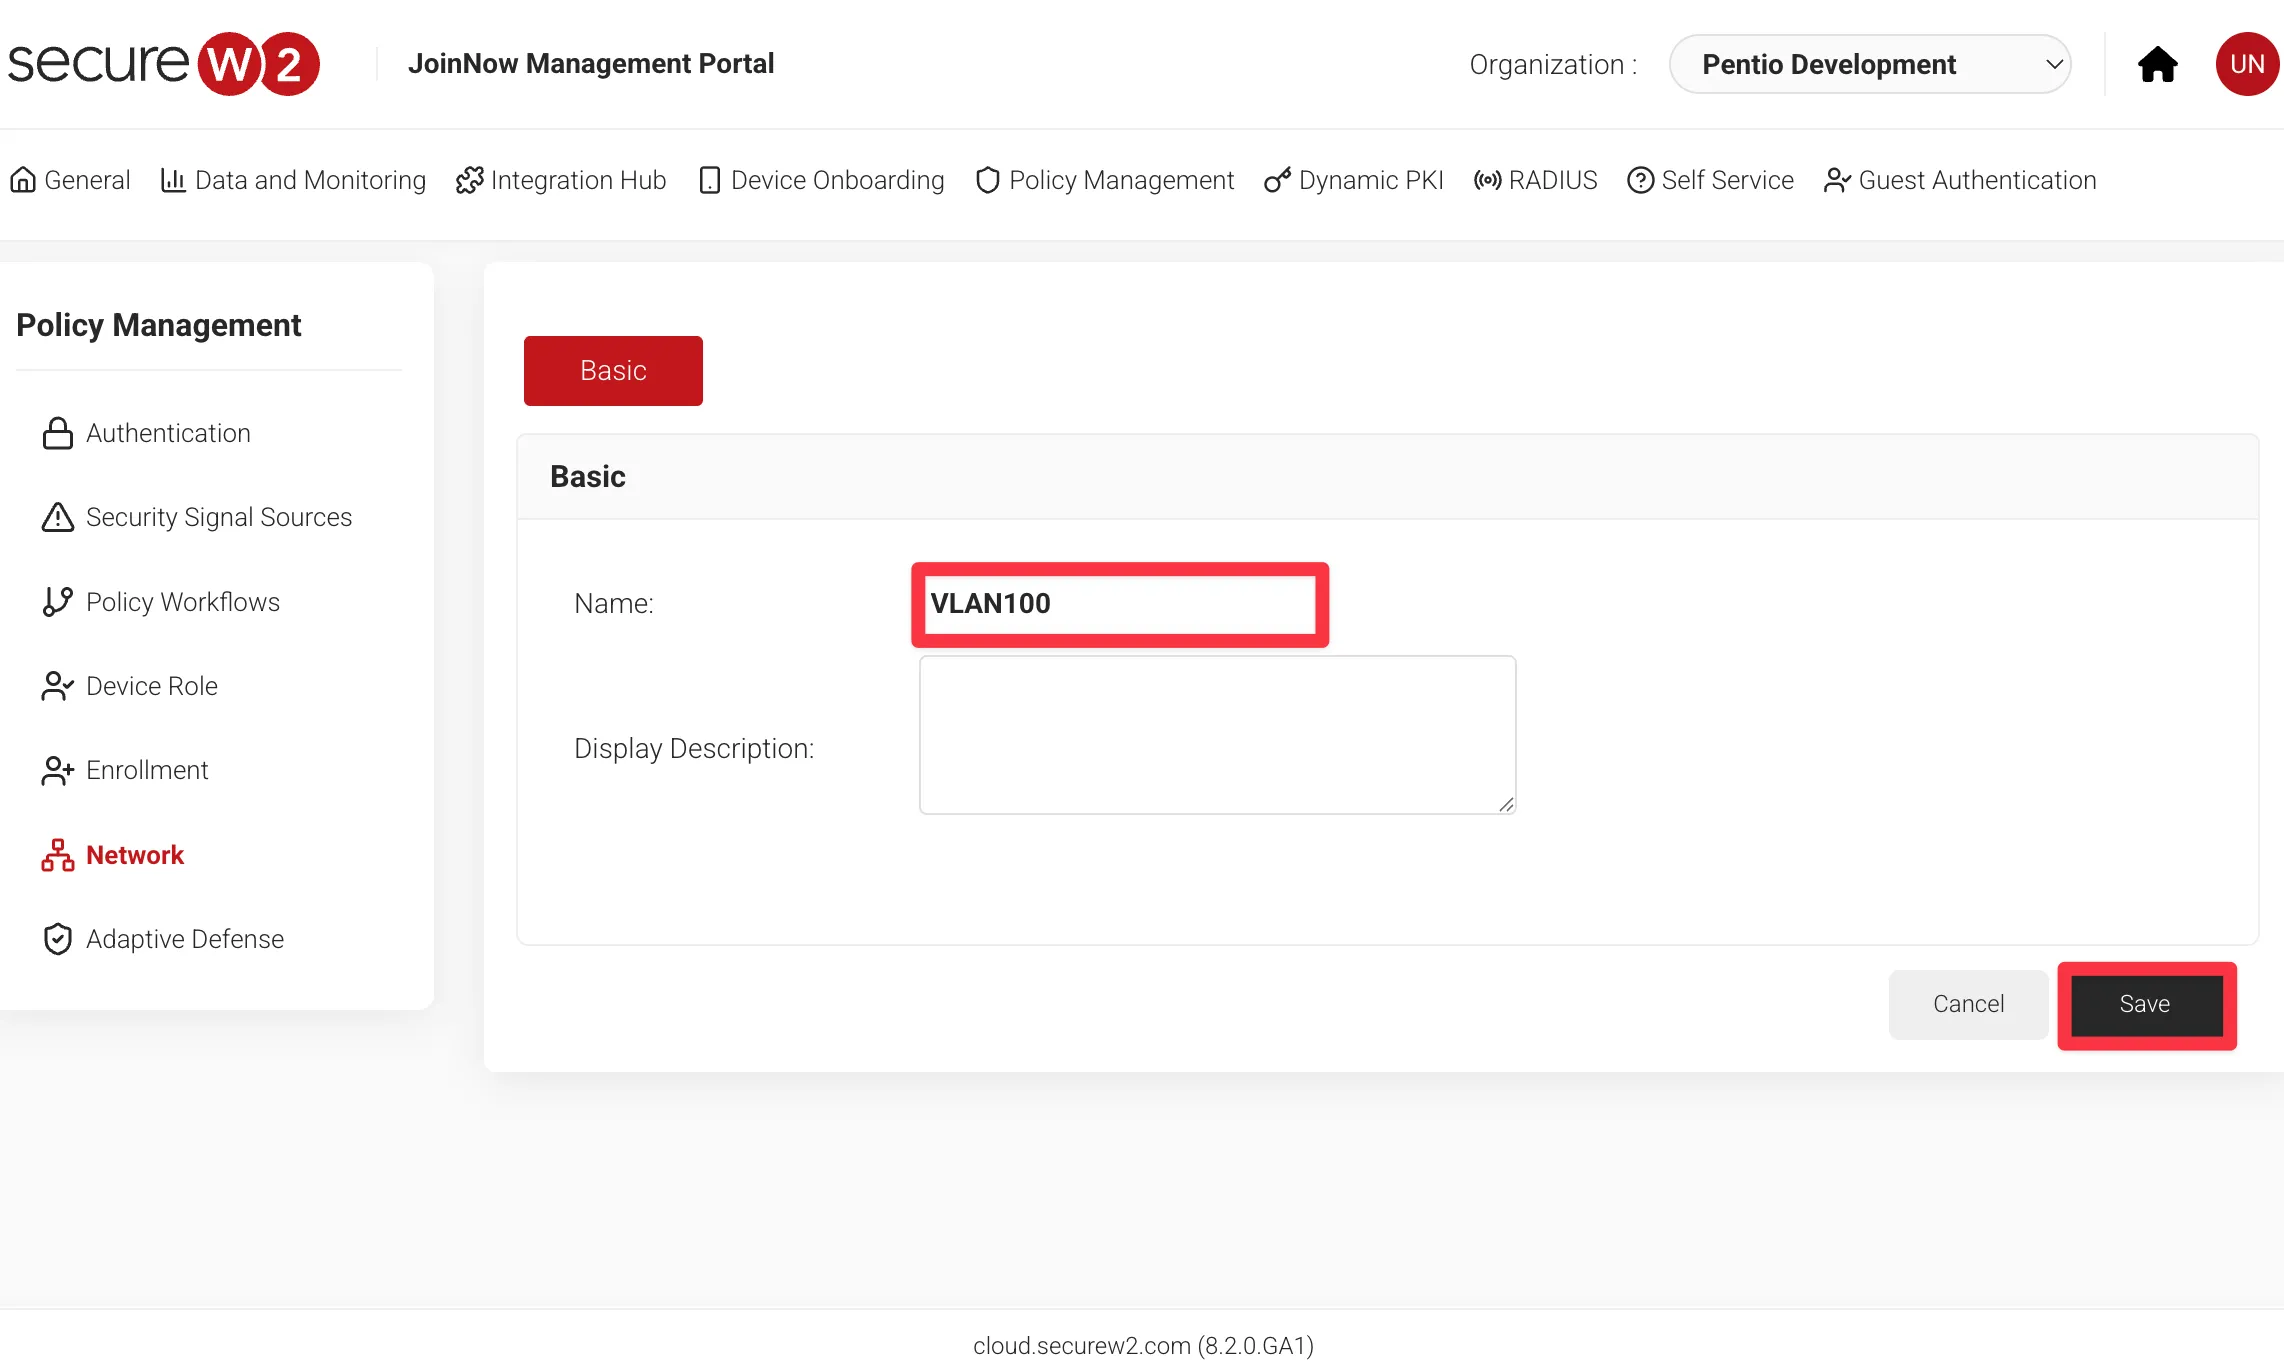Open the Integration Hub menu

[x=561, y=180]
